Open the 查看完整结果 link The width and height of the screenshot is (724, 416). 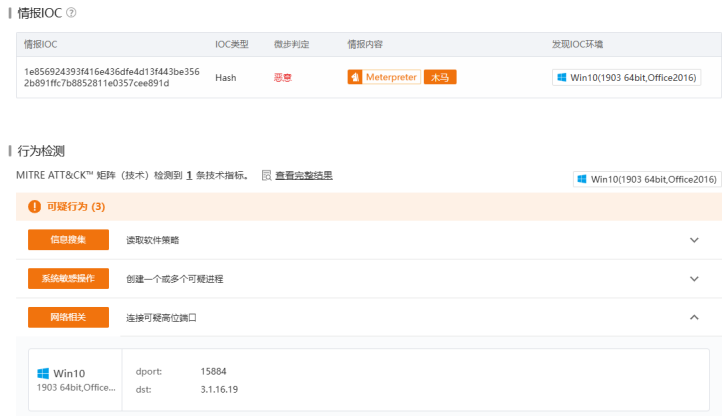click(304, 175)
